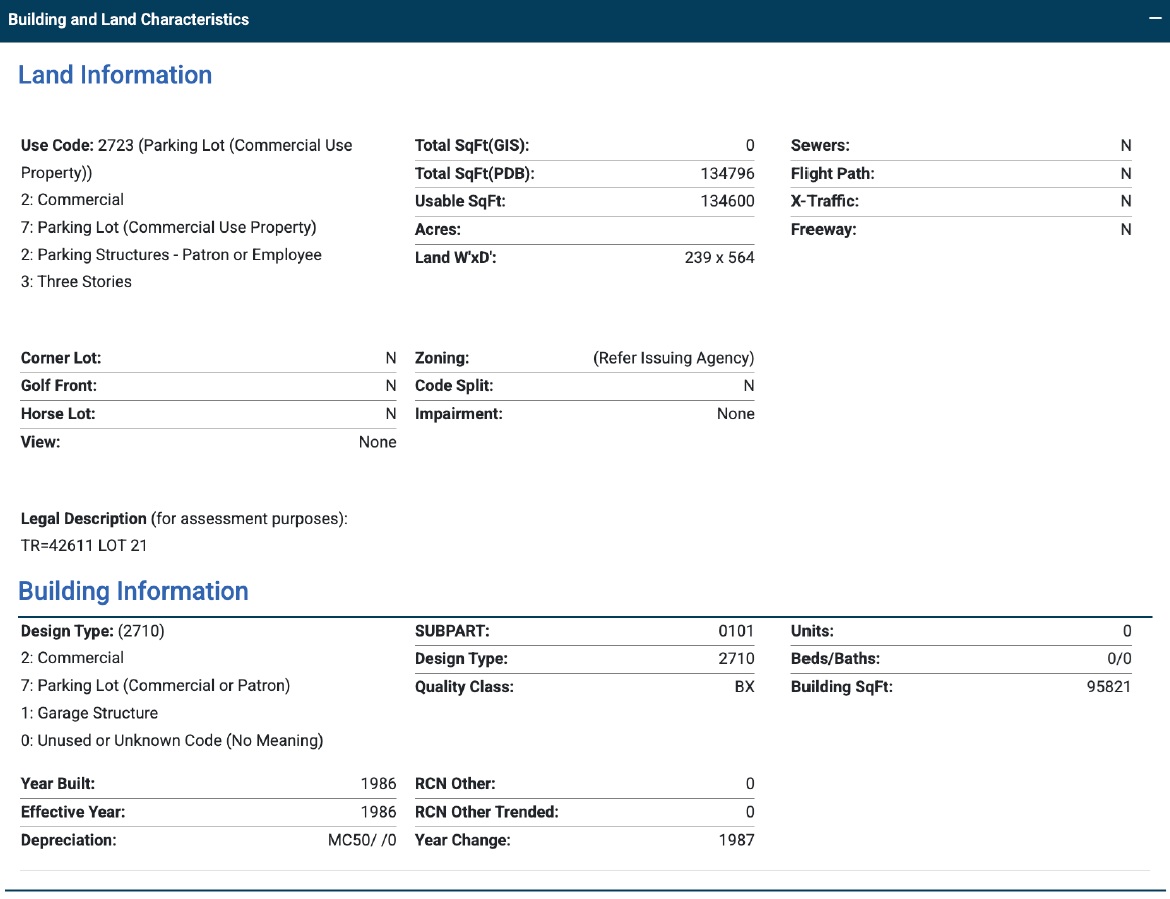Click the Year Built value 1986
Image resolution: width=1170 pixels, height=899 pixels.
tap(378, 784)
